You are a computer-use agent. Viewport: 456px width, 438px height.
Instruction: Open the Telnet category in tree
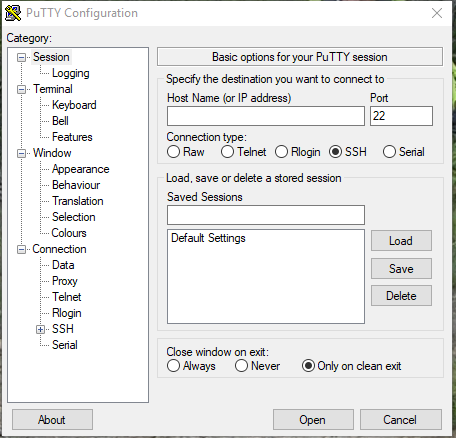coord(67,297)
